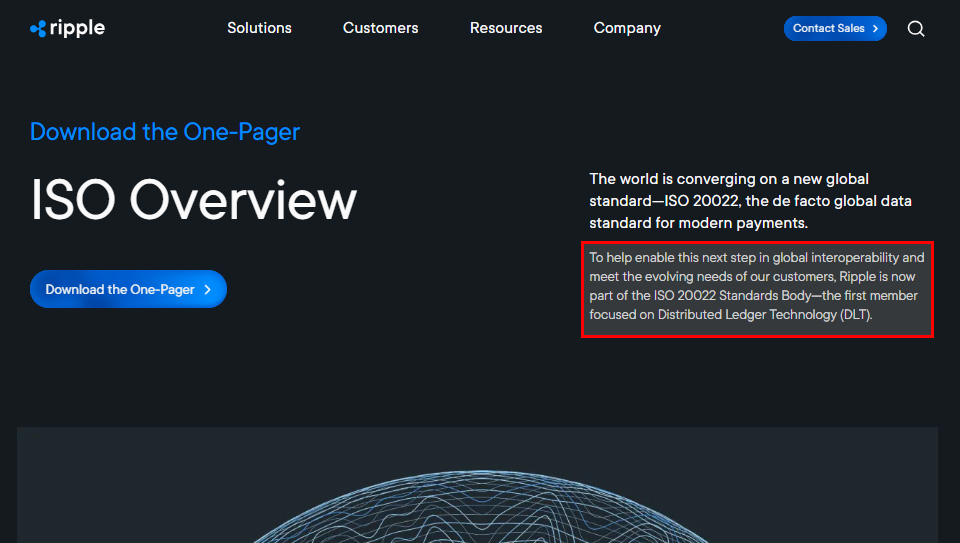
Task: Open the Solutions menu
Action: tap(260, 28)
